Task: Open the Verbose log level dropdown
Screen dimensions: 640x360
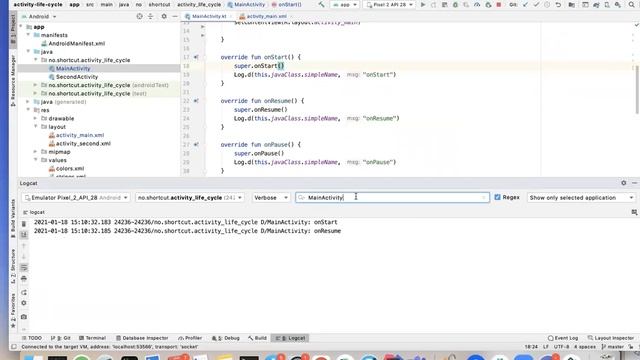Action: point(271,198)
